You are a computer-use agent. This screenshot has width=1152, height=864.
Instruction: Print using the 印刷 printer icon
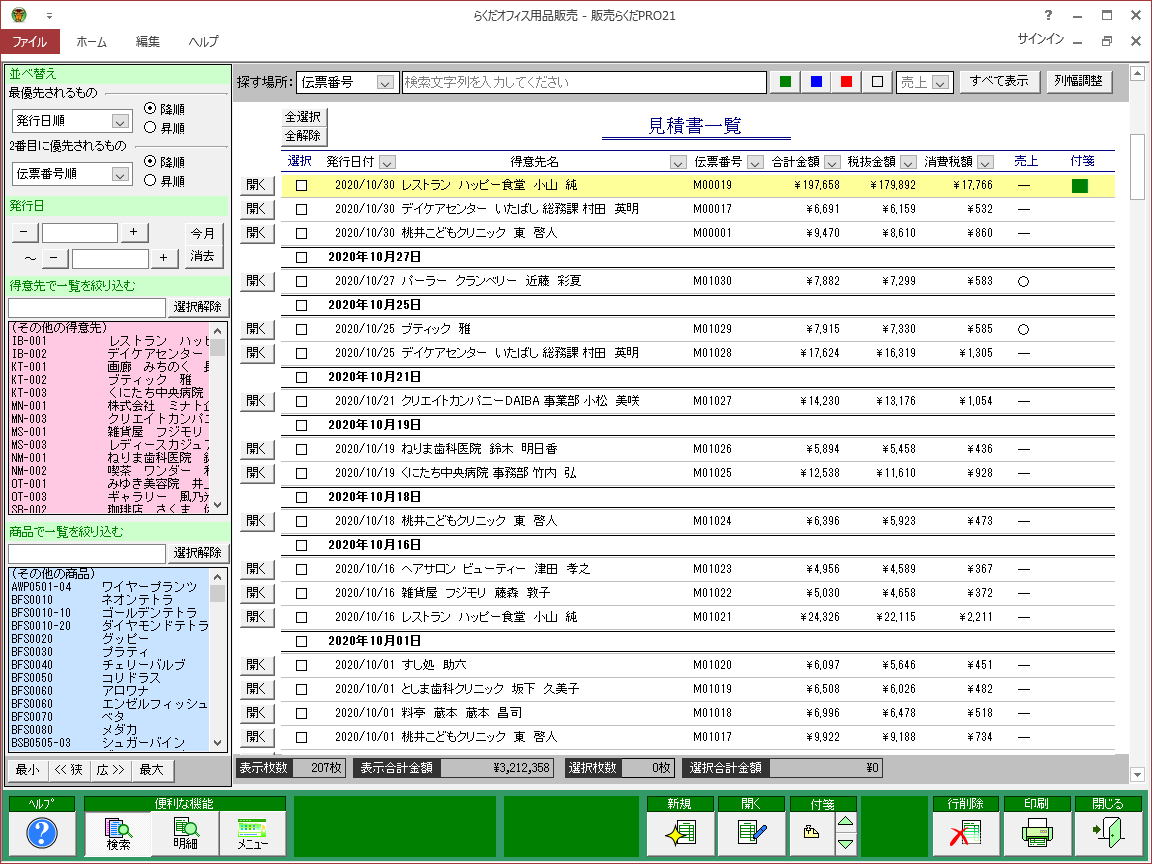coord(1036,833)
